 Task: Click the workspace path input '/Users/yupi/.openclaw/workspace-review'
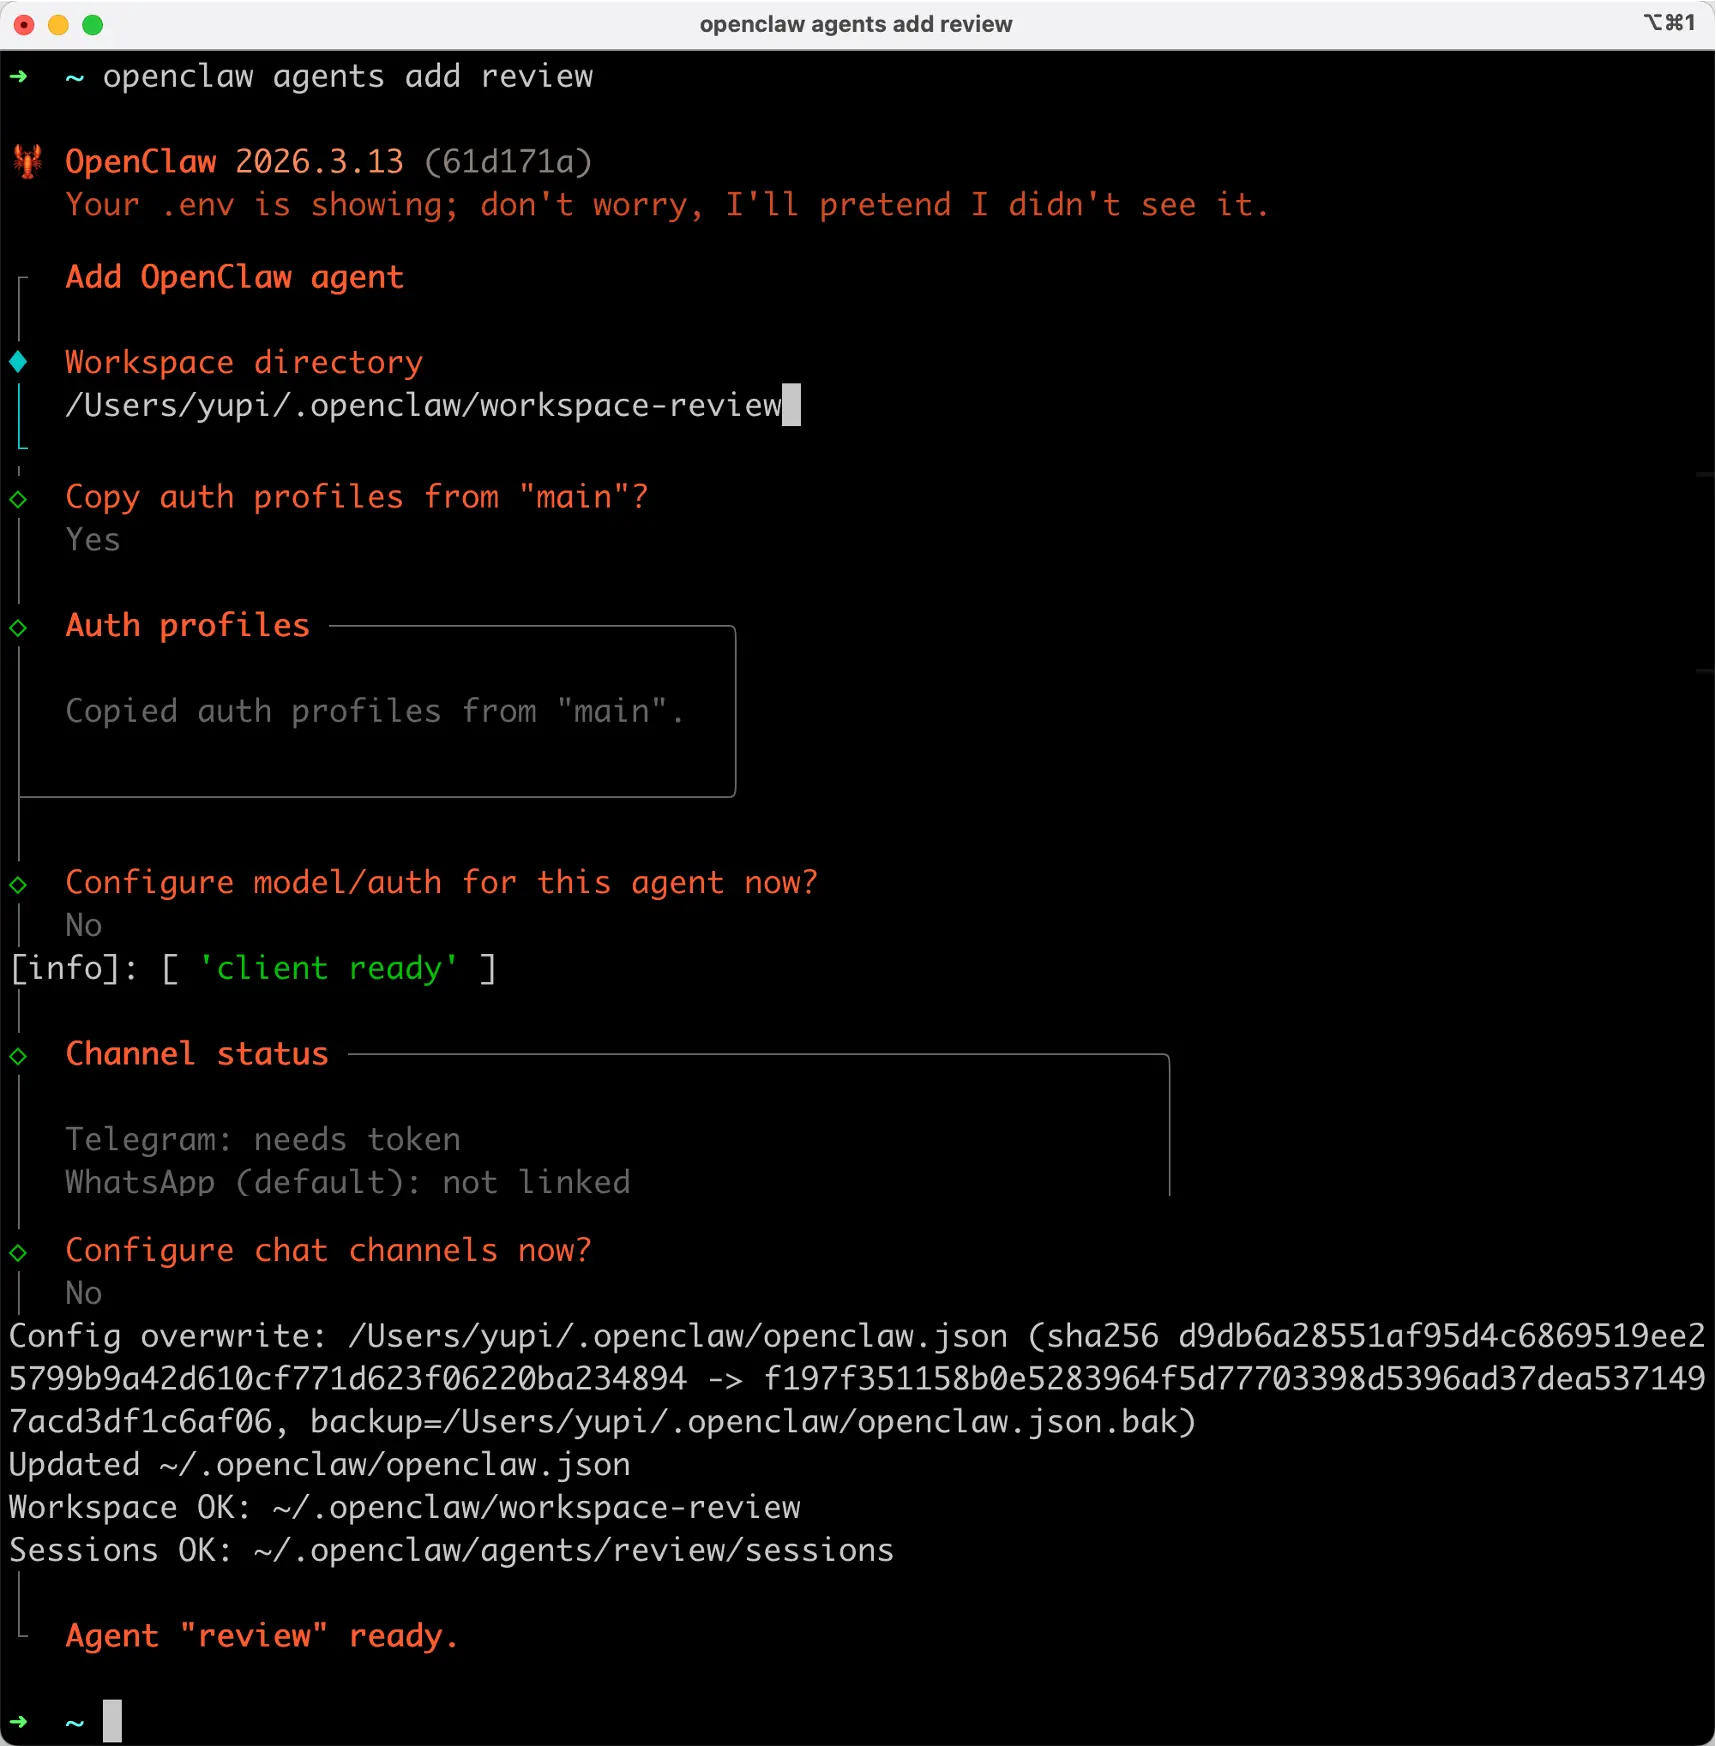tap(423, 405)
